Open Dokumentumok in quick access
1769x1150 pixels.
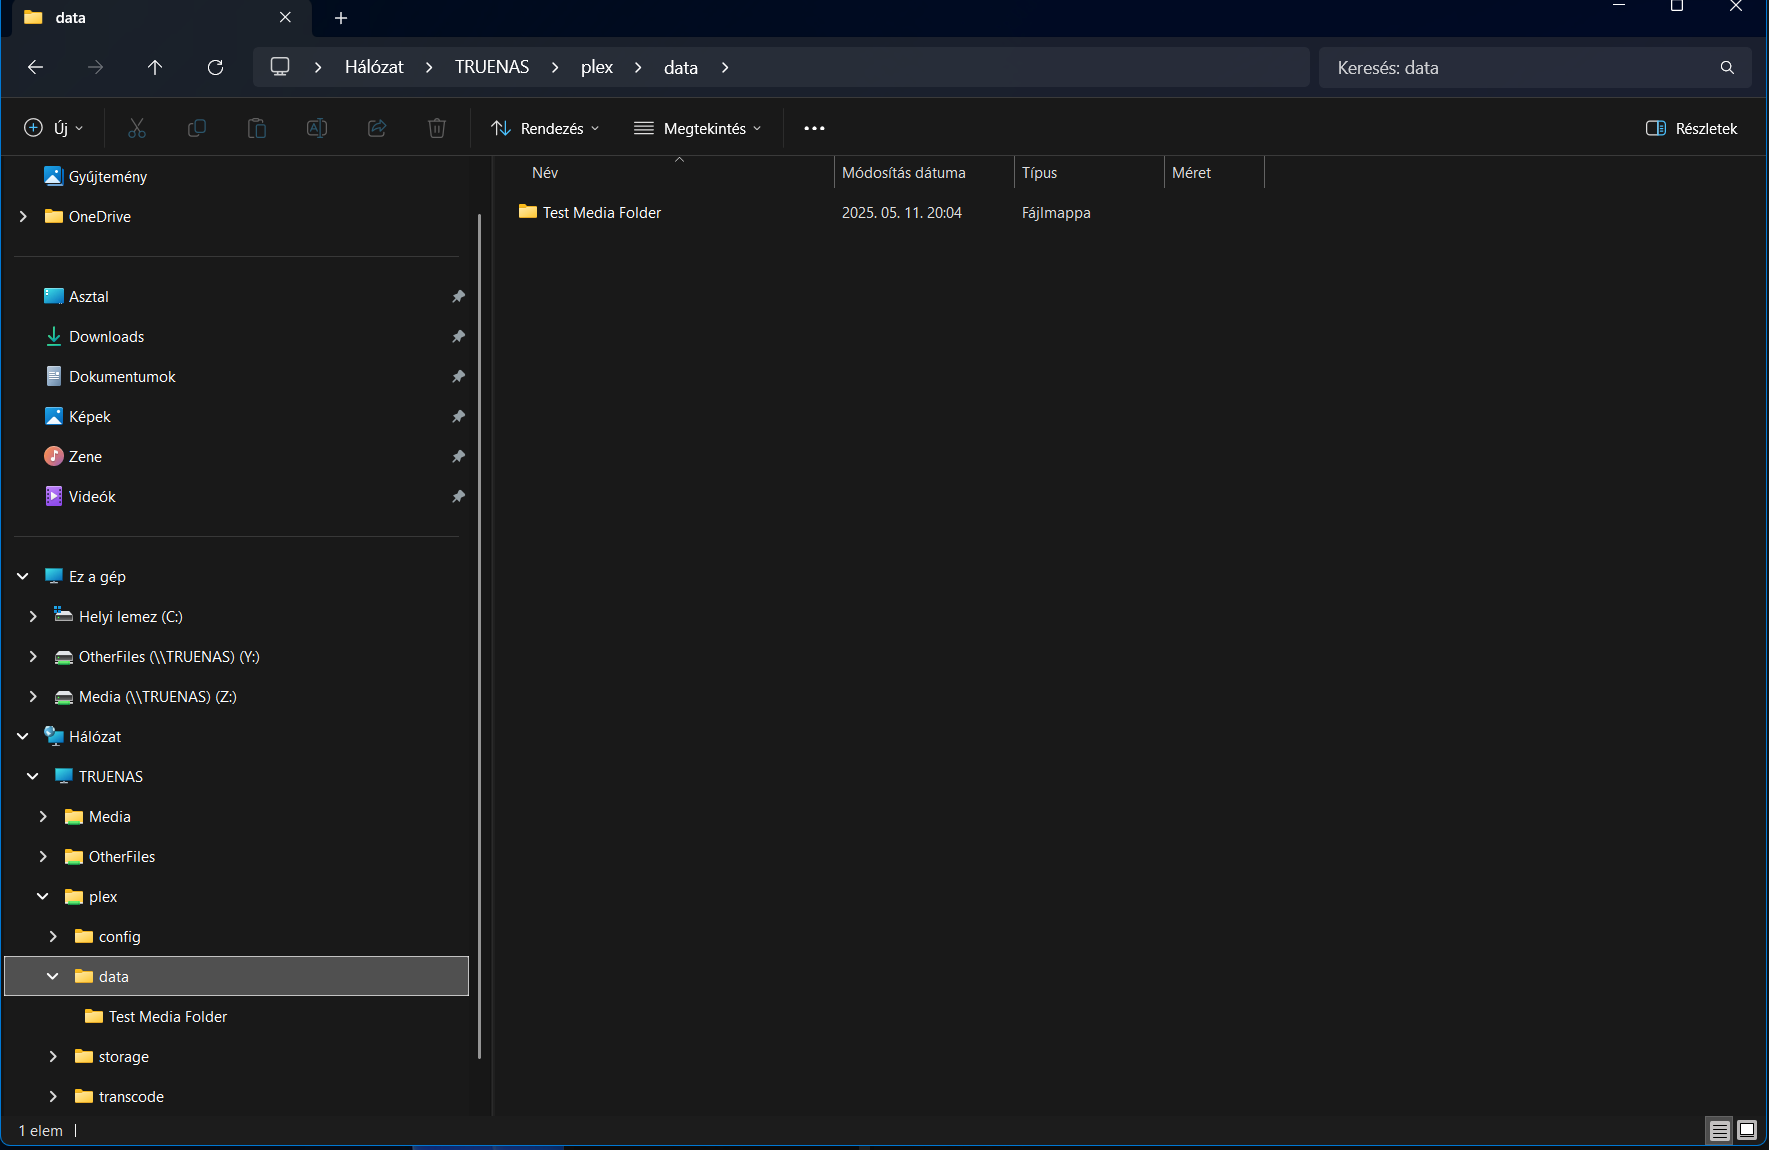[122, 376]
